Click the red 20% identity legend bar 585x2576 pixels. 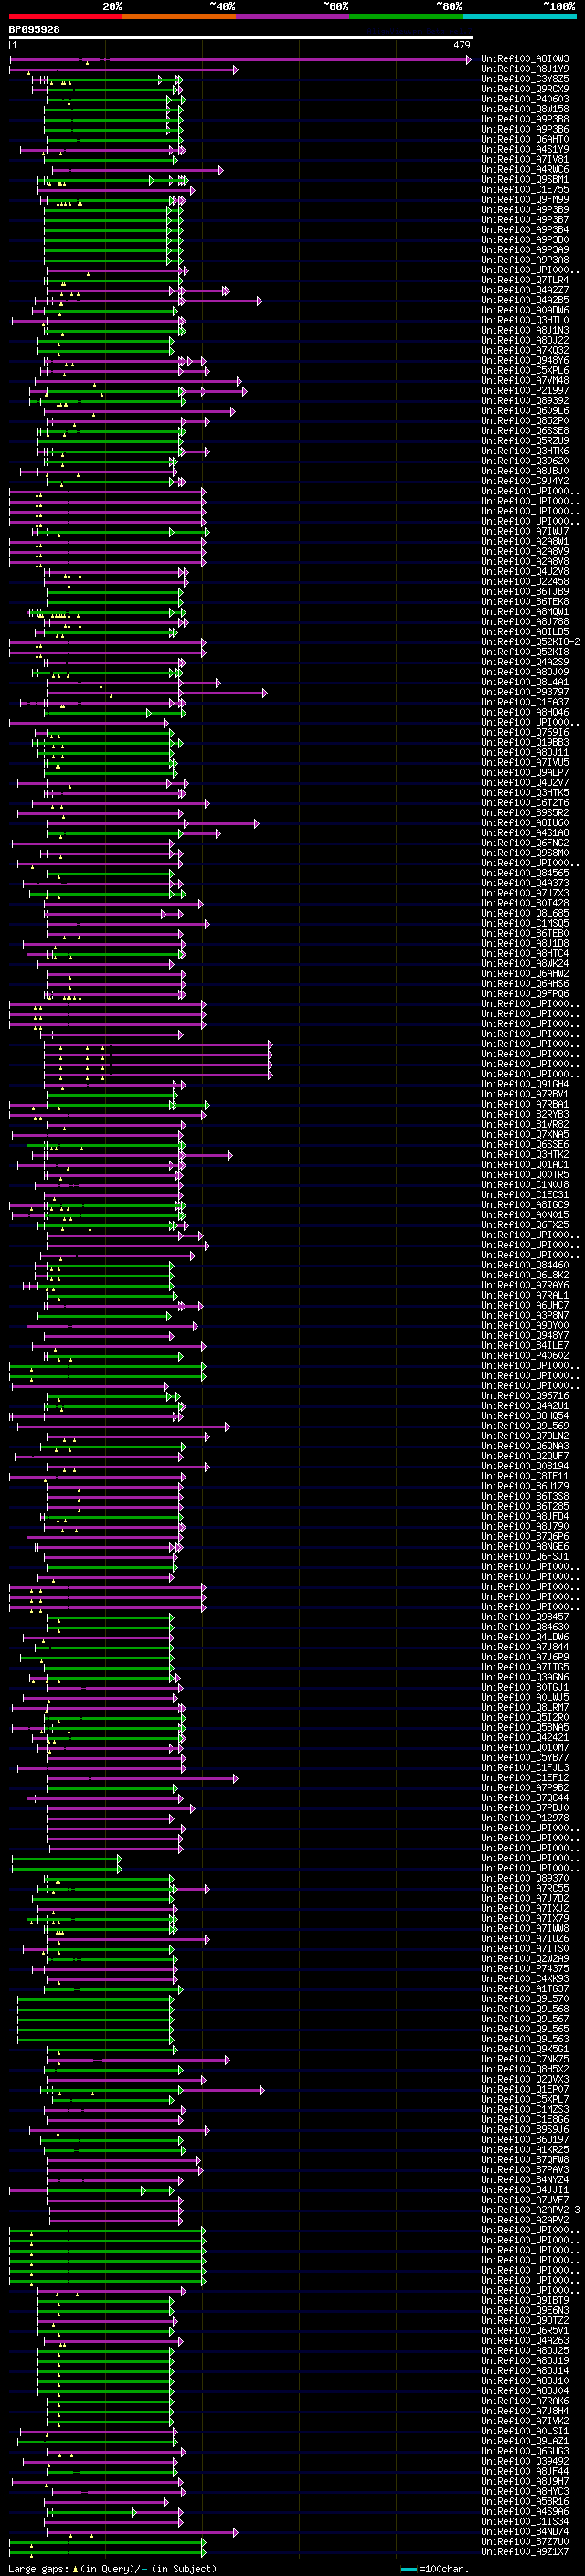(65, 17)
